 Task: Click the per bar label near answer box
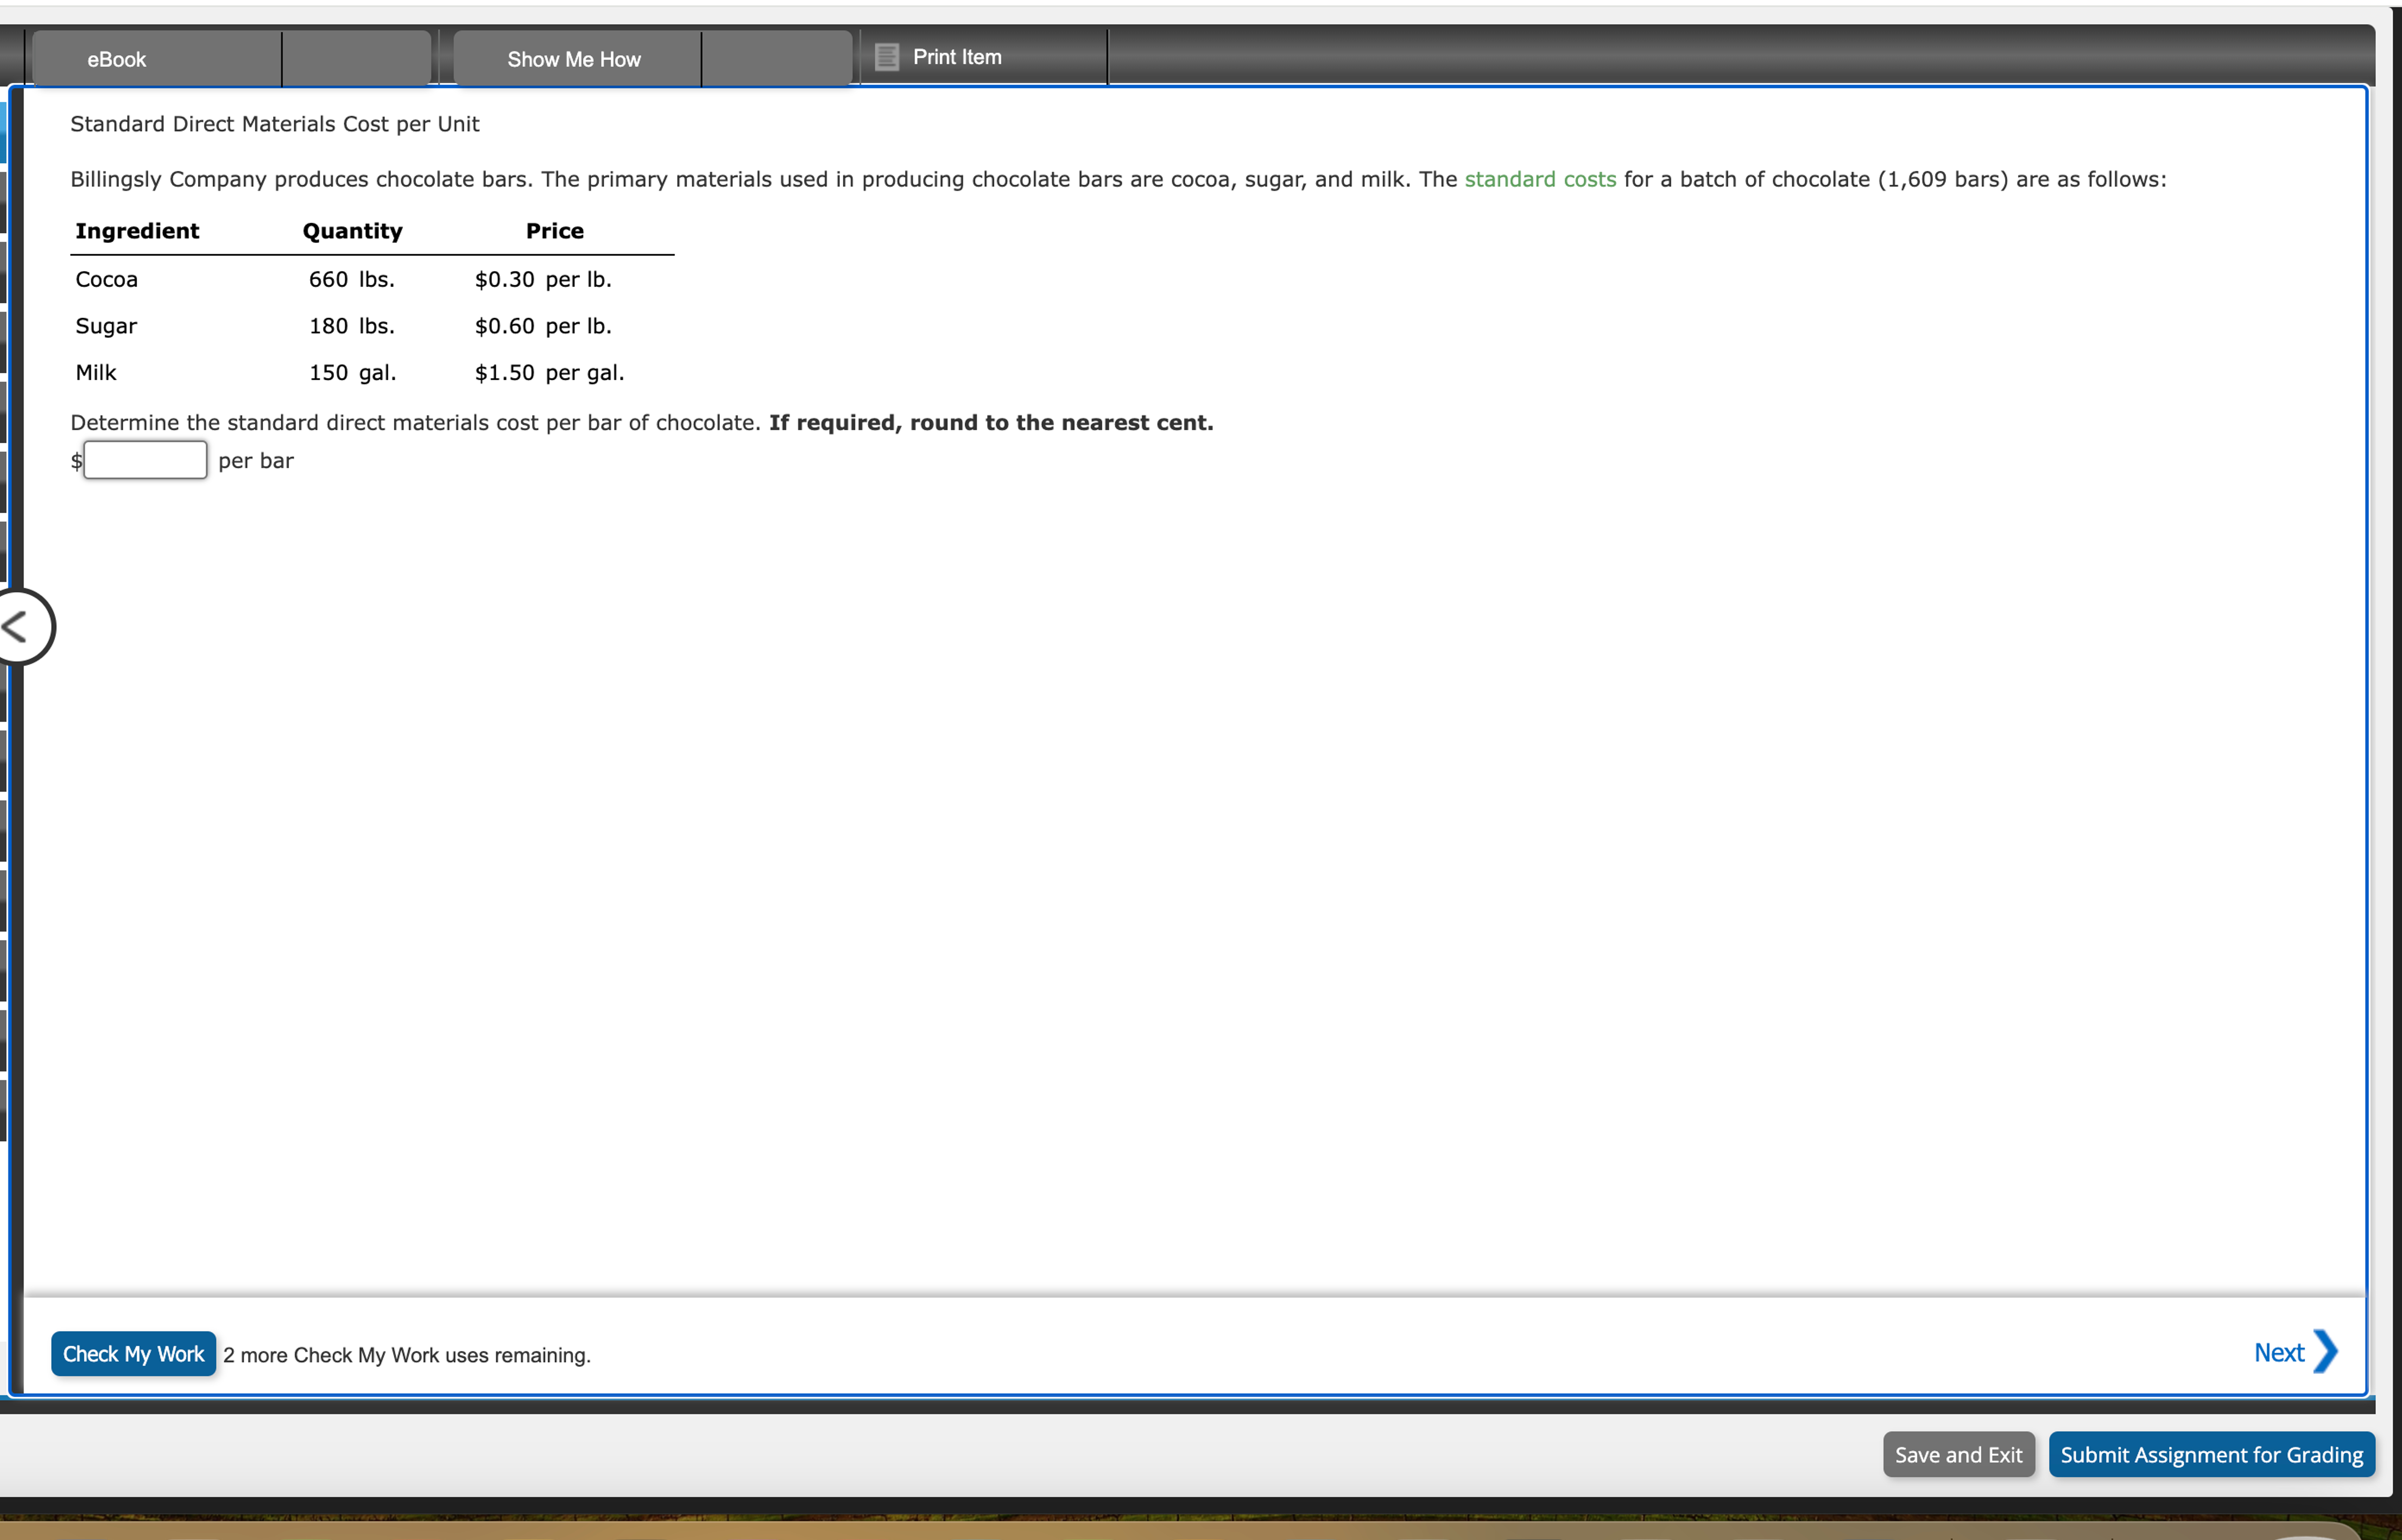pos(255,460)
